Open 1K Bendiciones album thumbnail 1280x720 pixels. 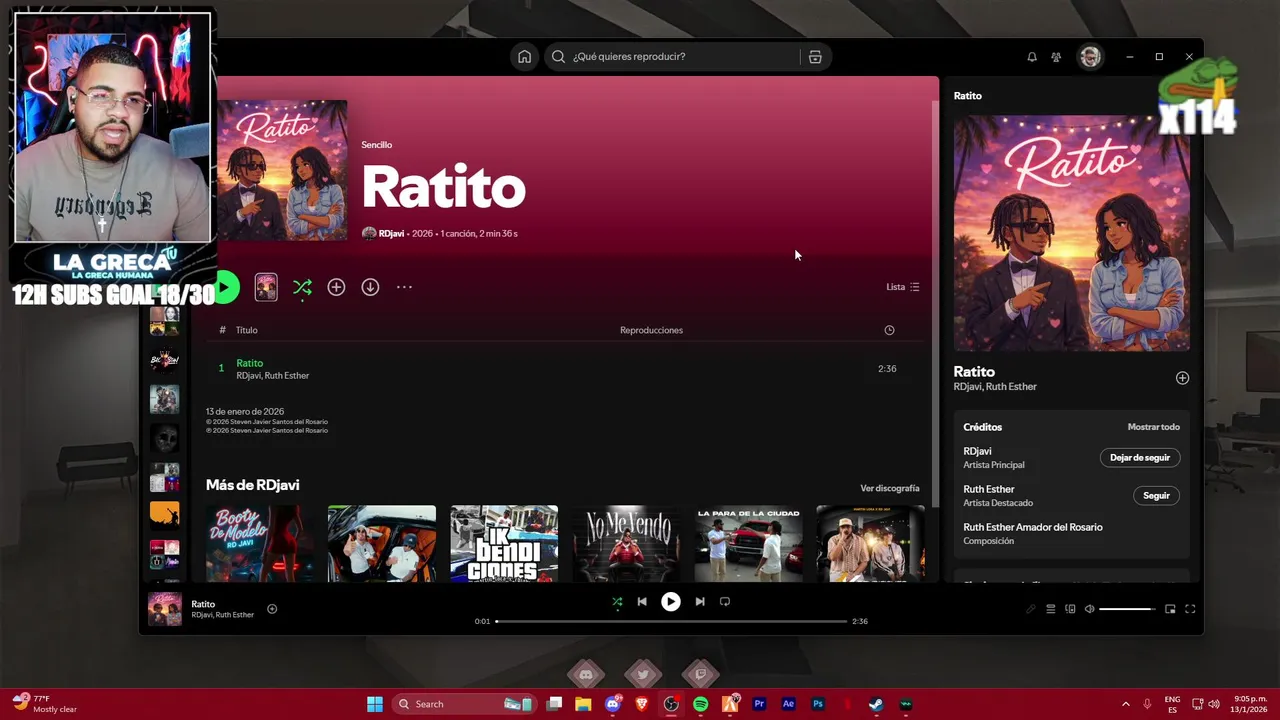point(504,543)
